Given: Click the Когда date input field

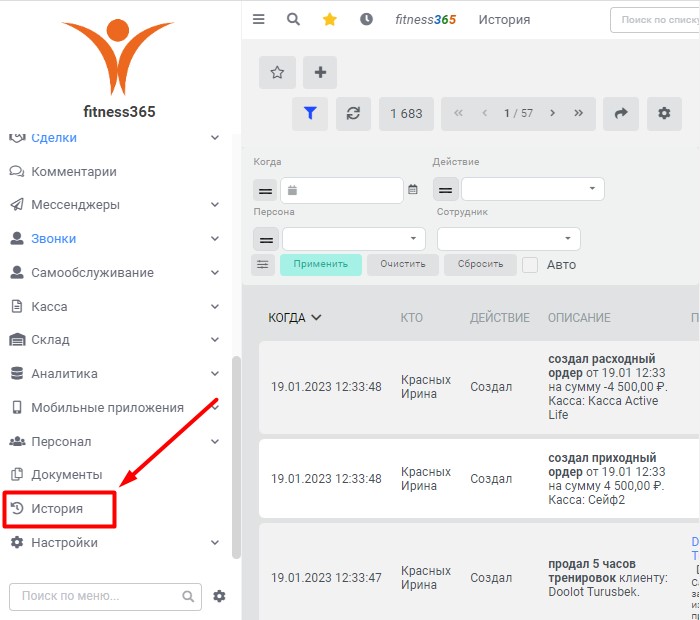Looking at the screenshot, I should click(342, 191).
